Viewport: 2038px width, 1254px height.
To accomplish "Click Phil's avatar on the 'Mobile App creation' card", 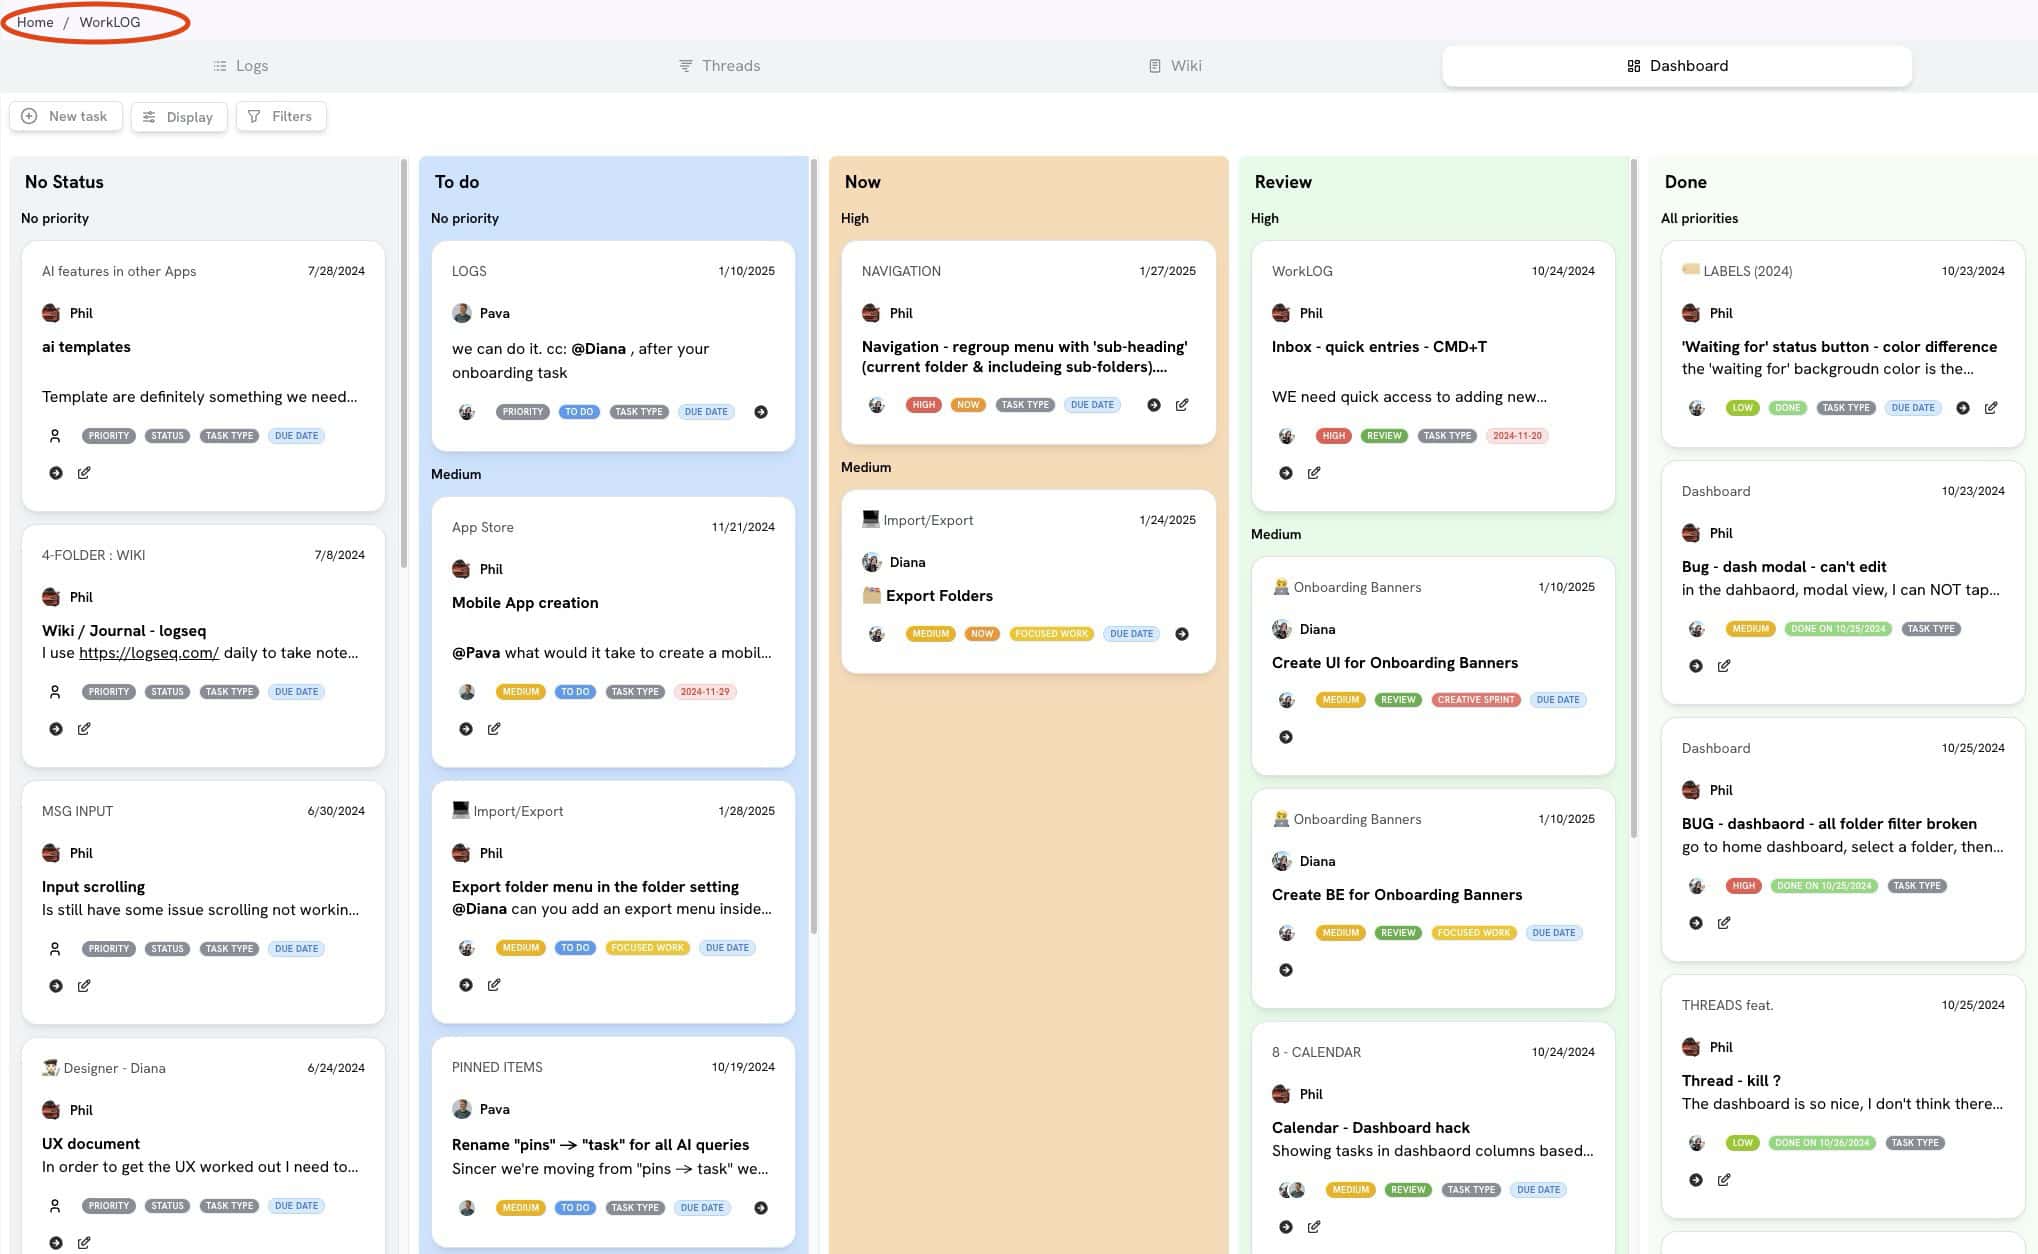I will point(463,568).
